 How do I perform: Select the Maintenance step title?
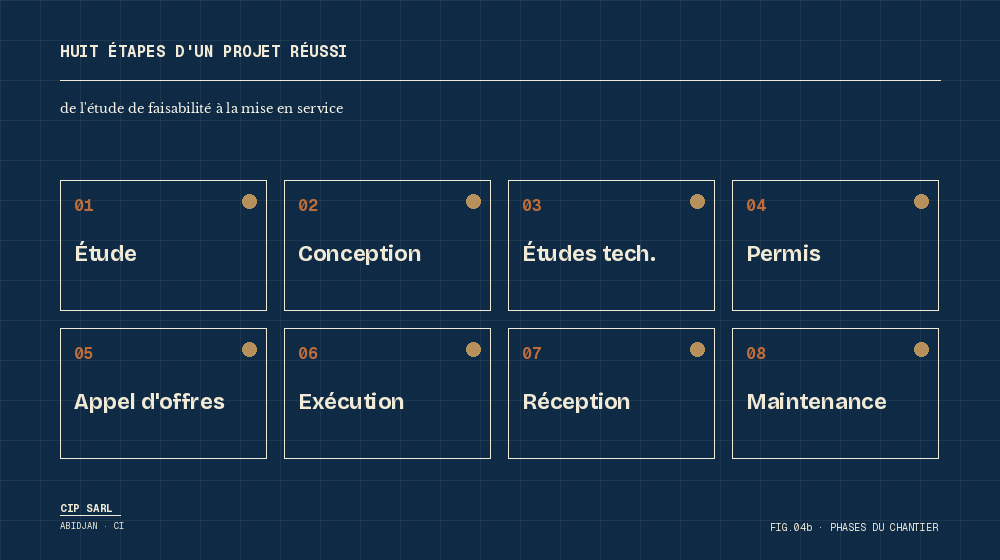tap(816, 402)
